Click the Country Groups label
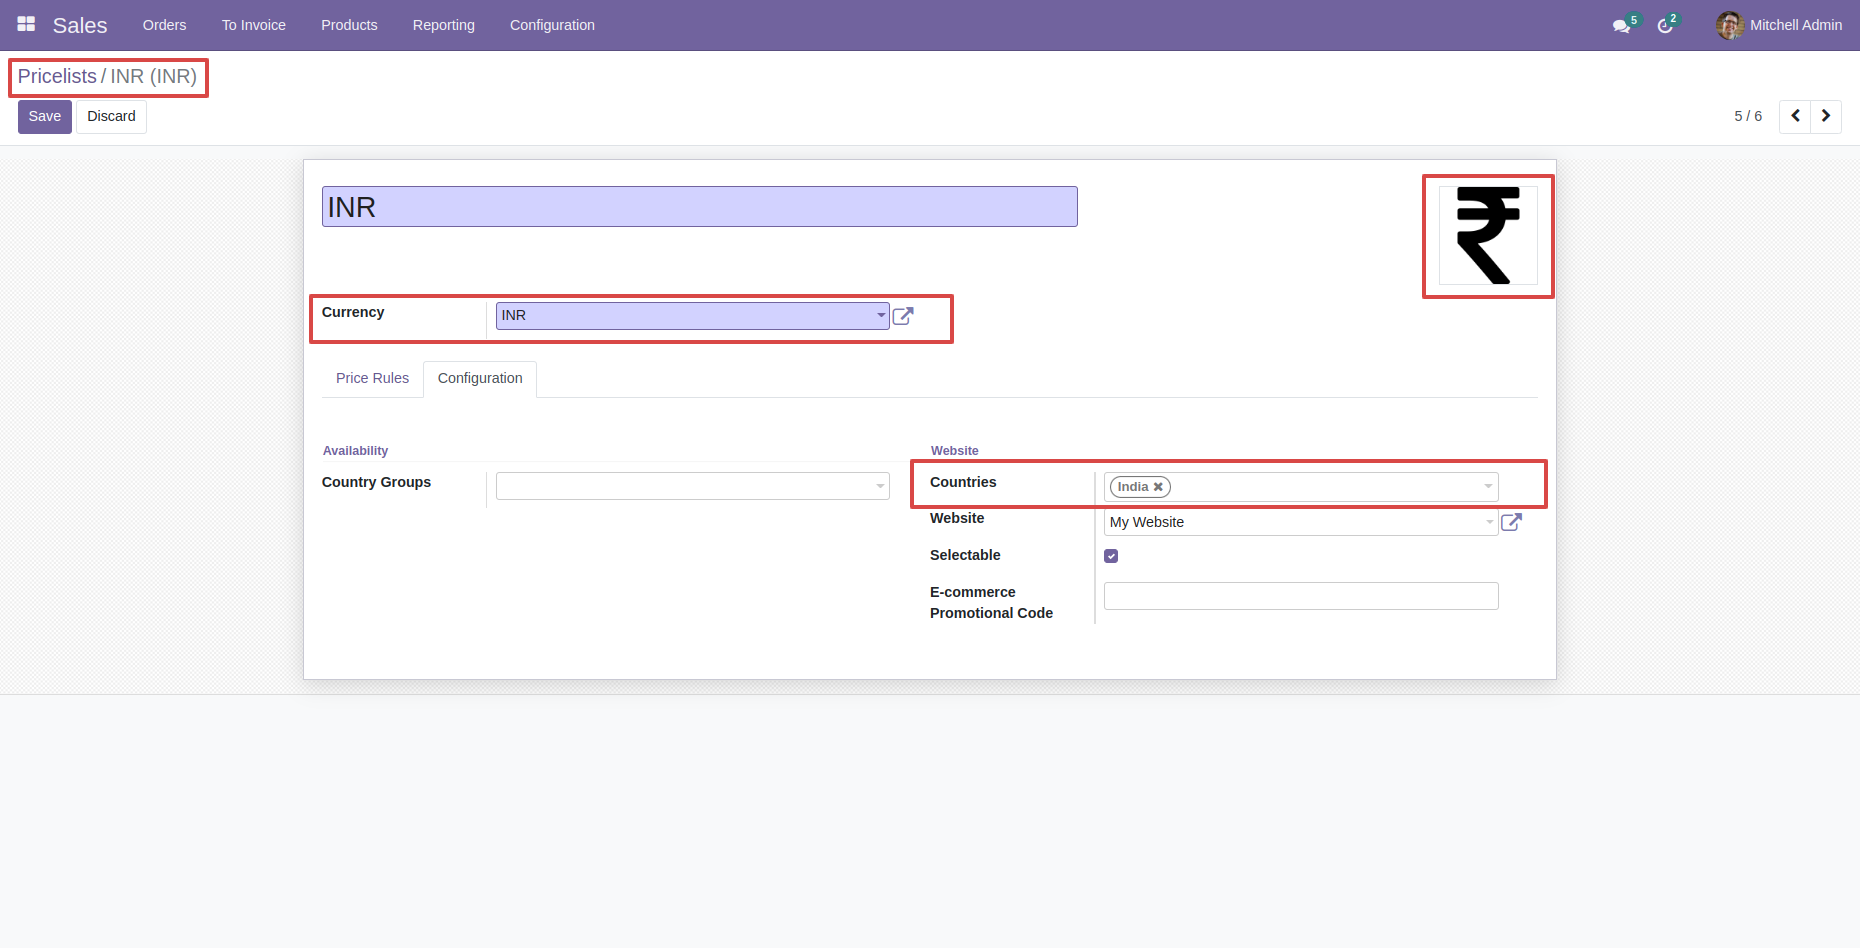1860x948 pixels. click(376, 482)
